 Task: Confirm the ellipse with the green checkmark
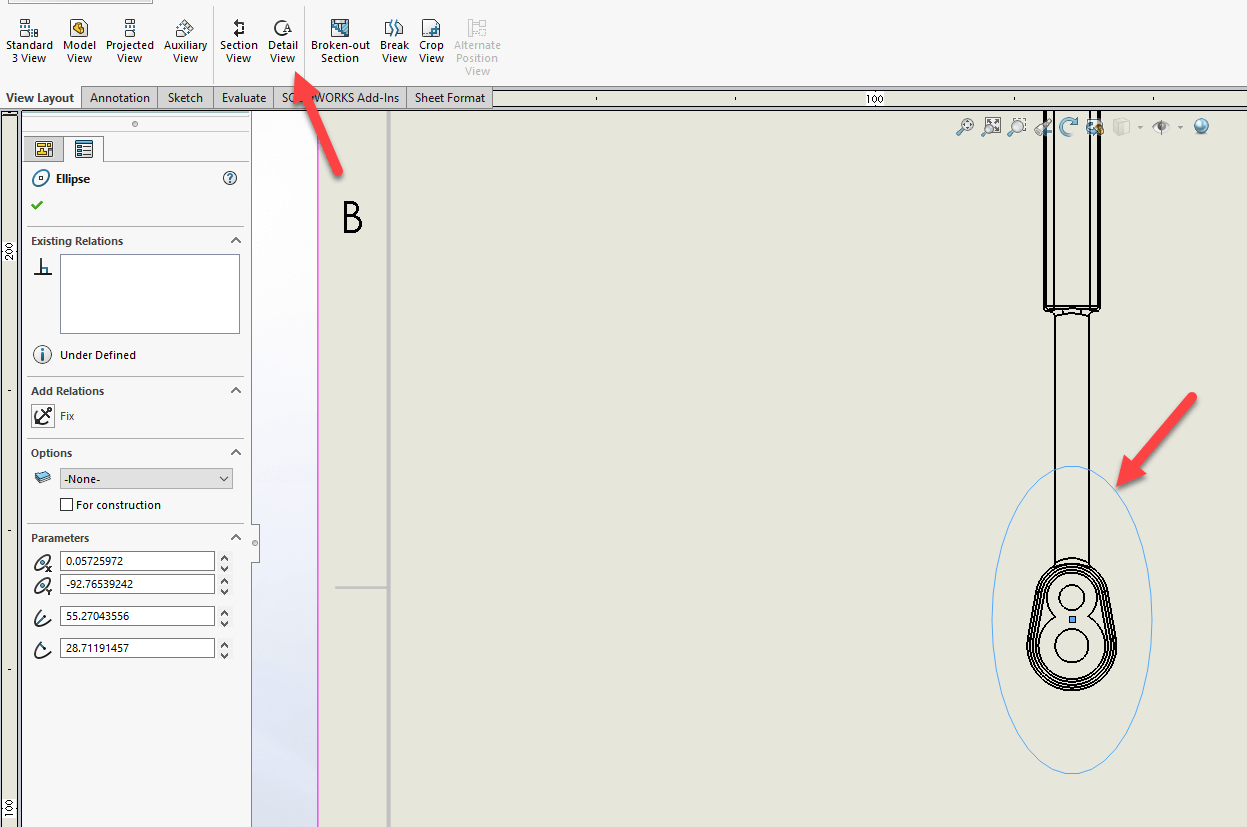36,205
